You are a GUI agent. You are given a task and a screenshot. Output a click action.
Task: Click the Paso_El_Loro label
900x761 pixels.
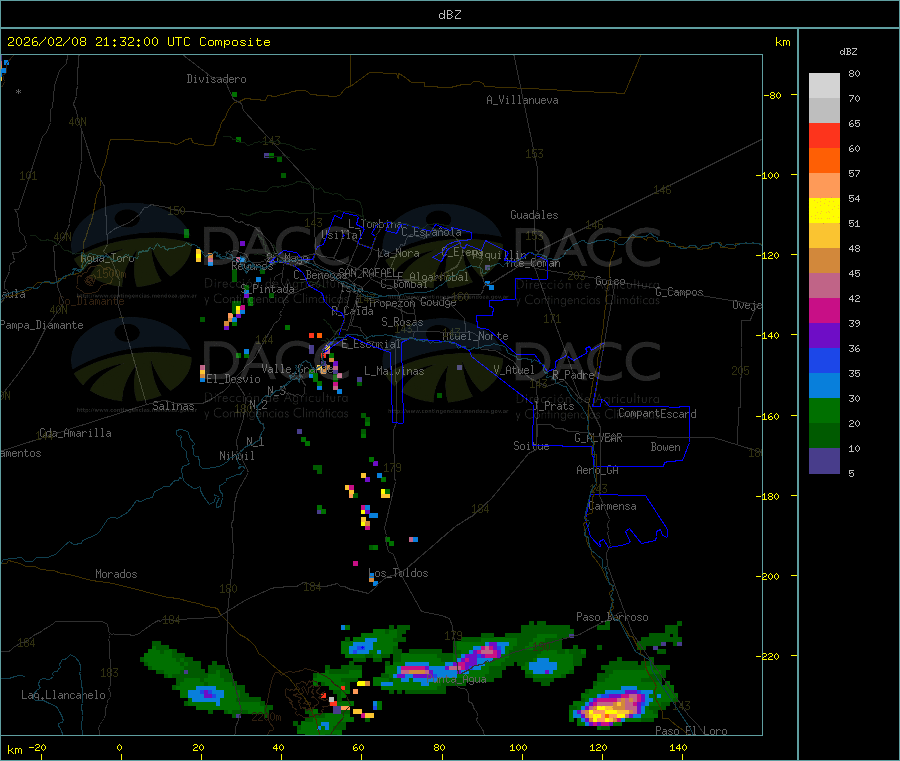click(x=692, y=731)
